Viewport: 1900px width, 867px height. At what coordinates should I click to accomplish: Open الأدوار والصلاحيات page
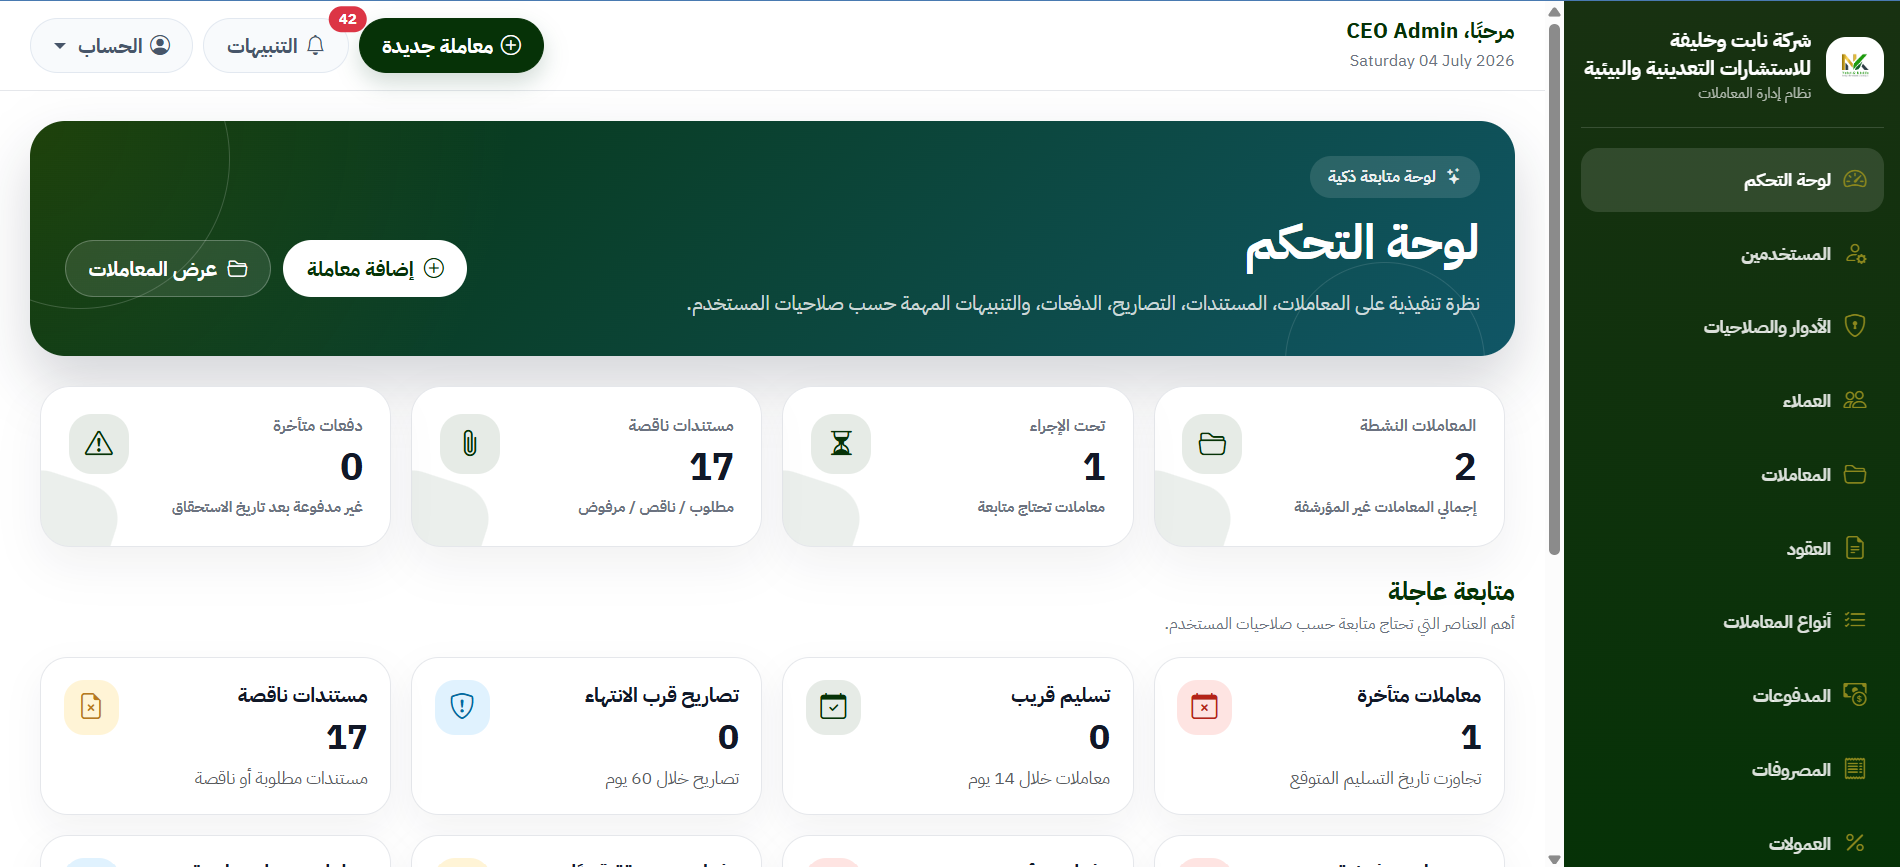(x=1732, y=327)
